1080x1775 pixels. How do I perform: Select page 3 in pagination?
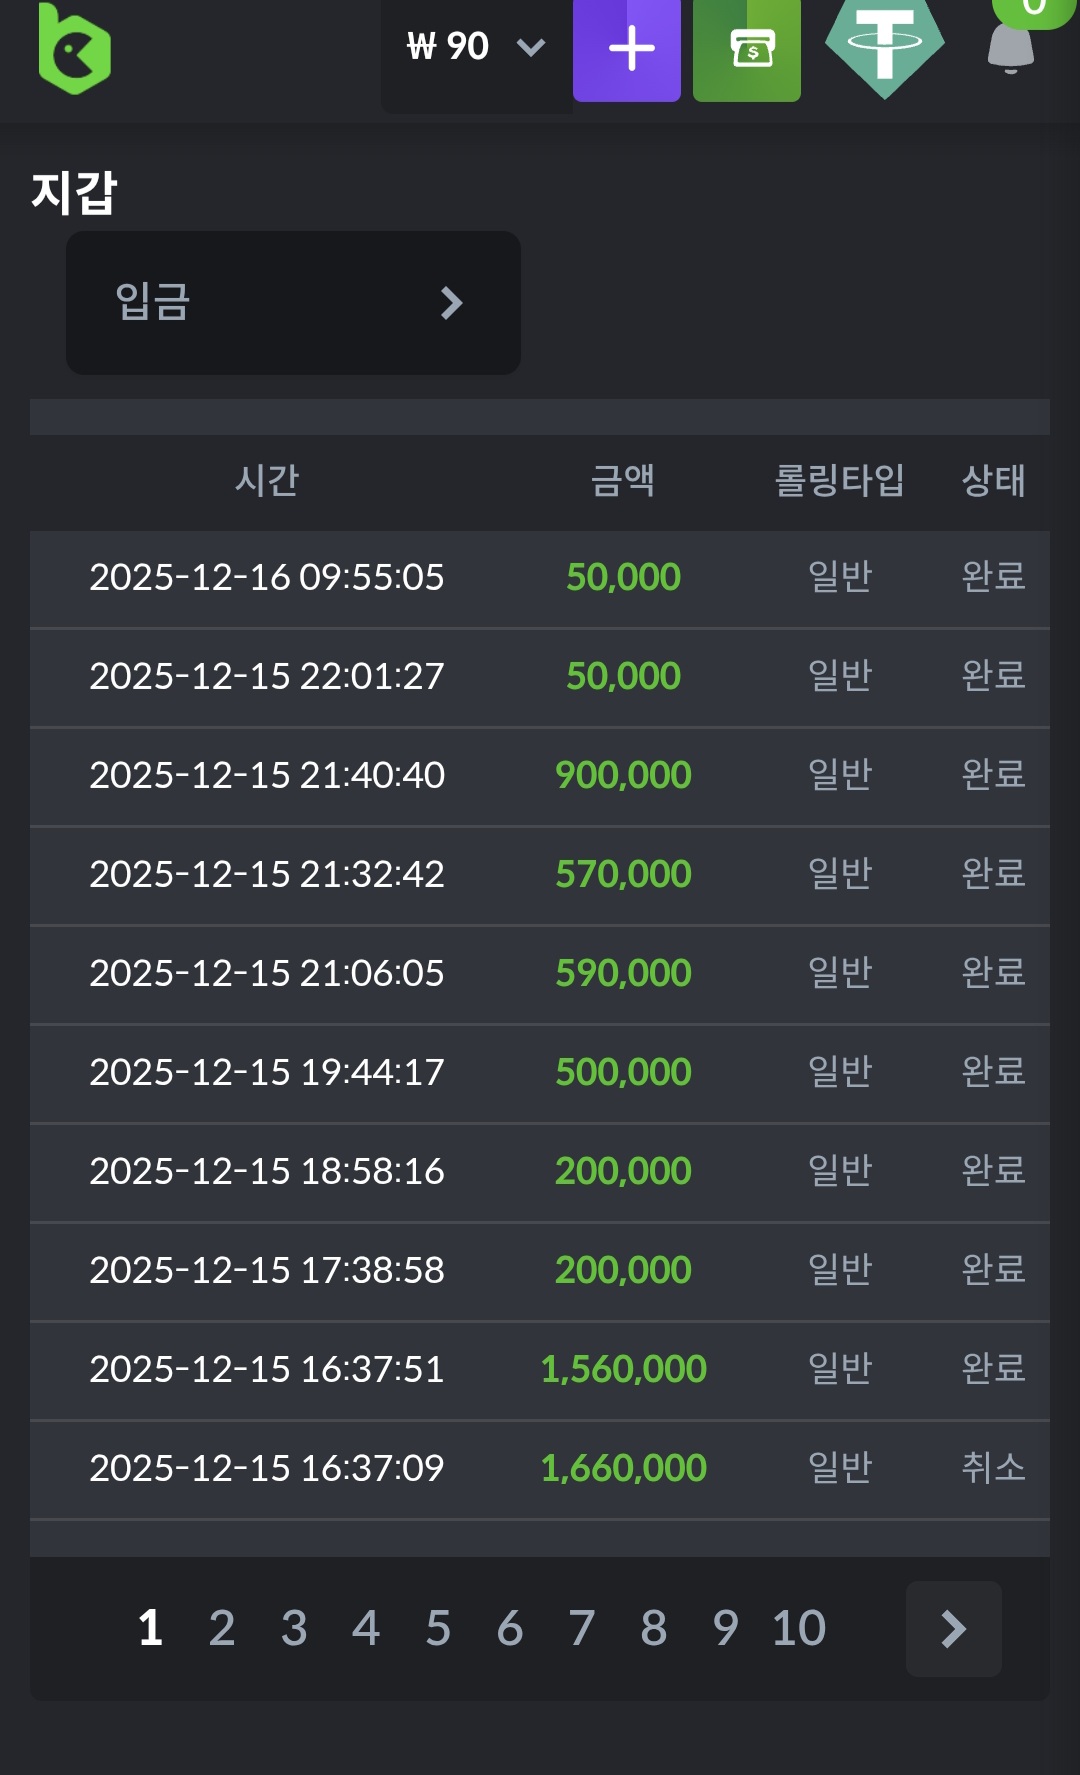(x=294, y=1629)
